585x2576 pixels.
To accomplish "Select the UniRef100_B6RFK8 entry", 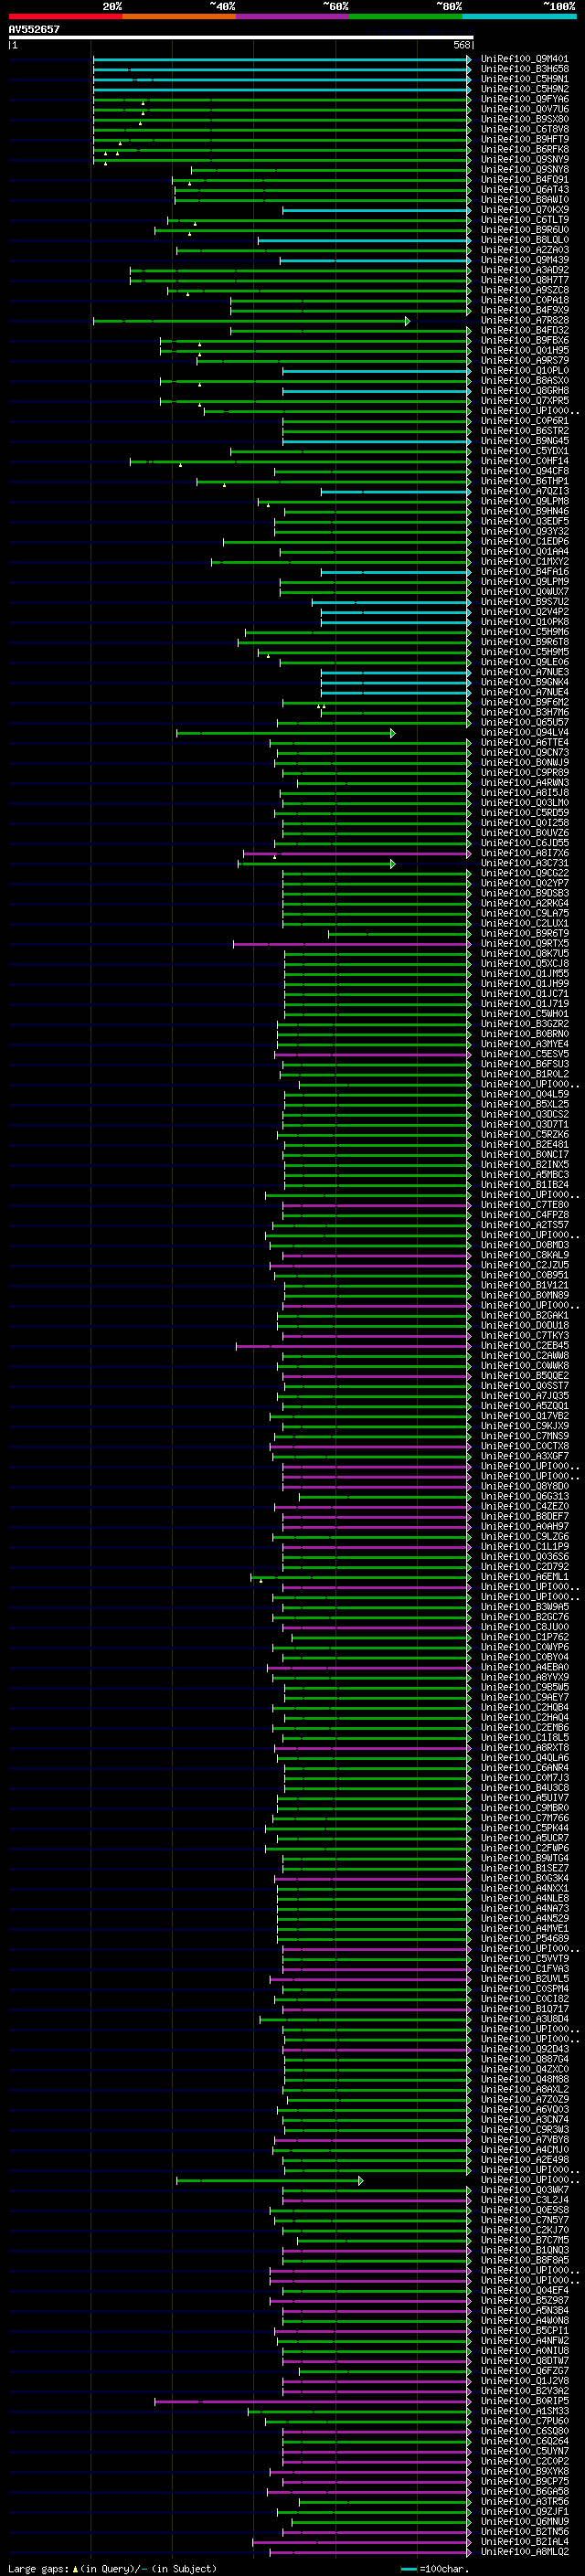I will point(524,149).
